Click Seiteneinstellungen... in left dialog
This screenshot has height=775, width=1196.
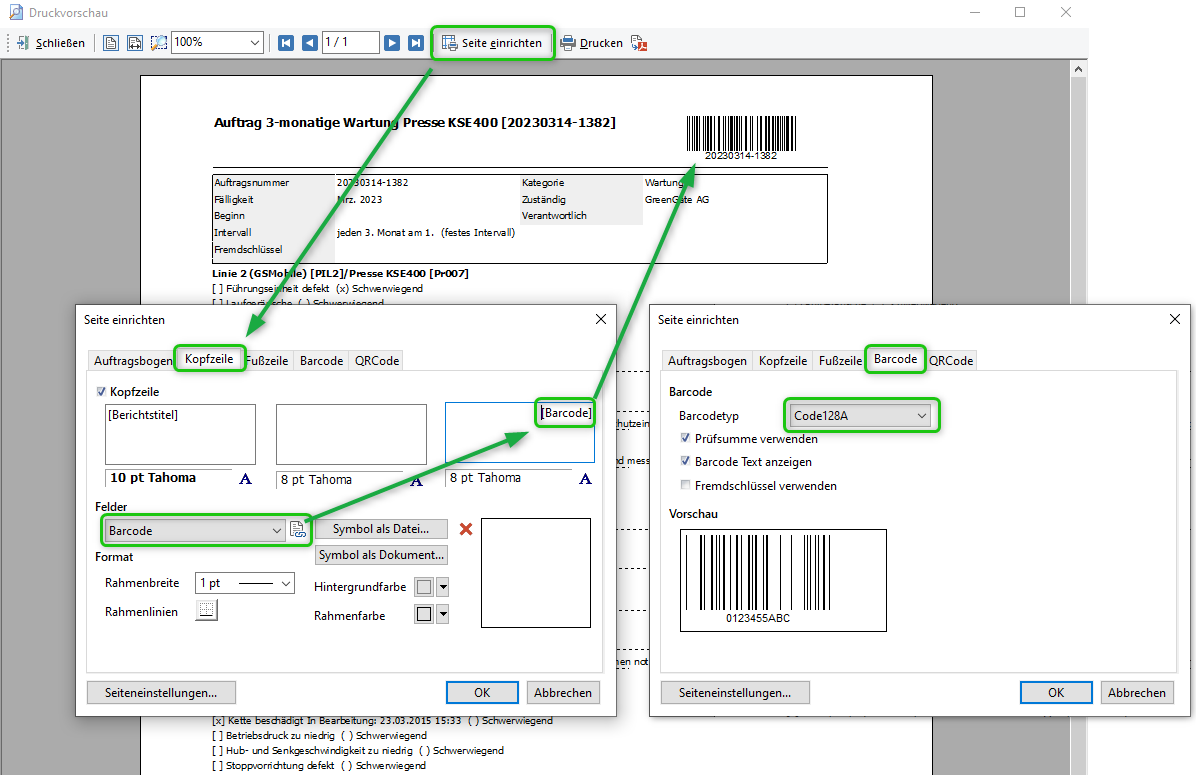(161, 693)
